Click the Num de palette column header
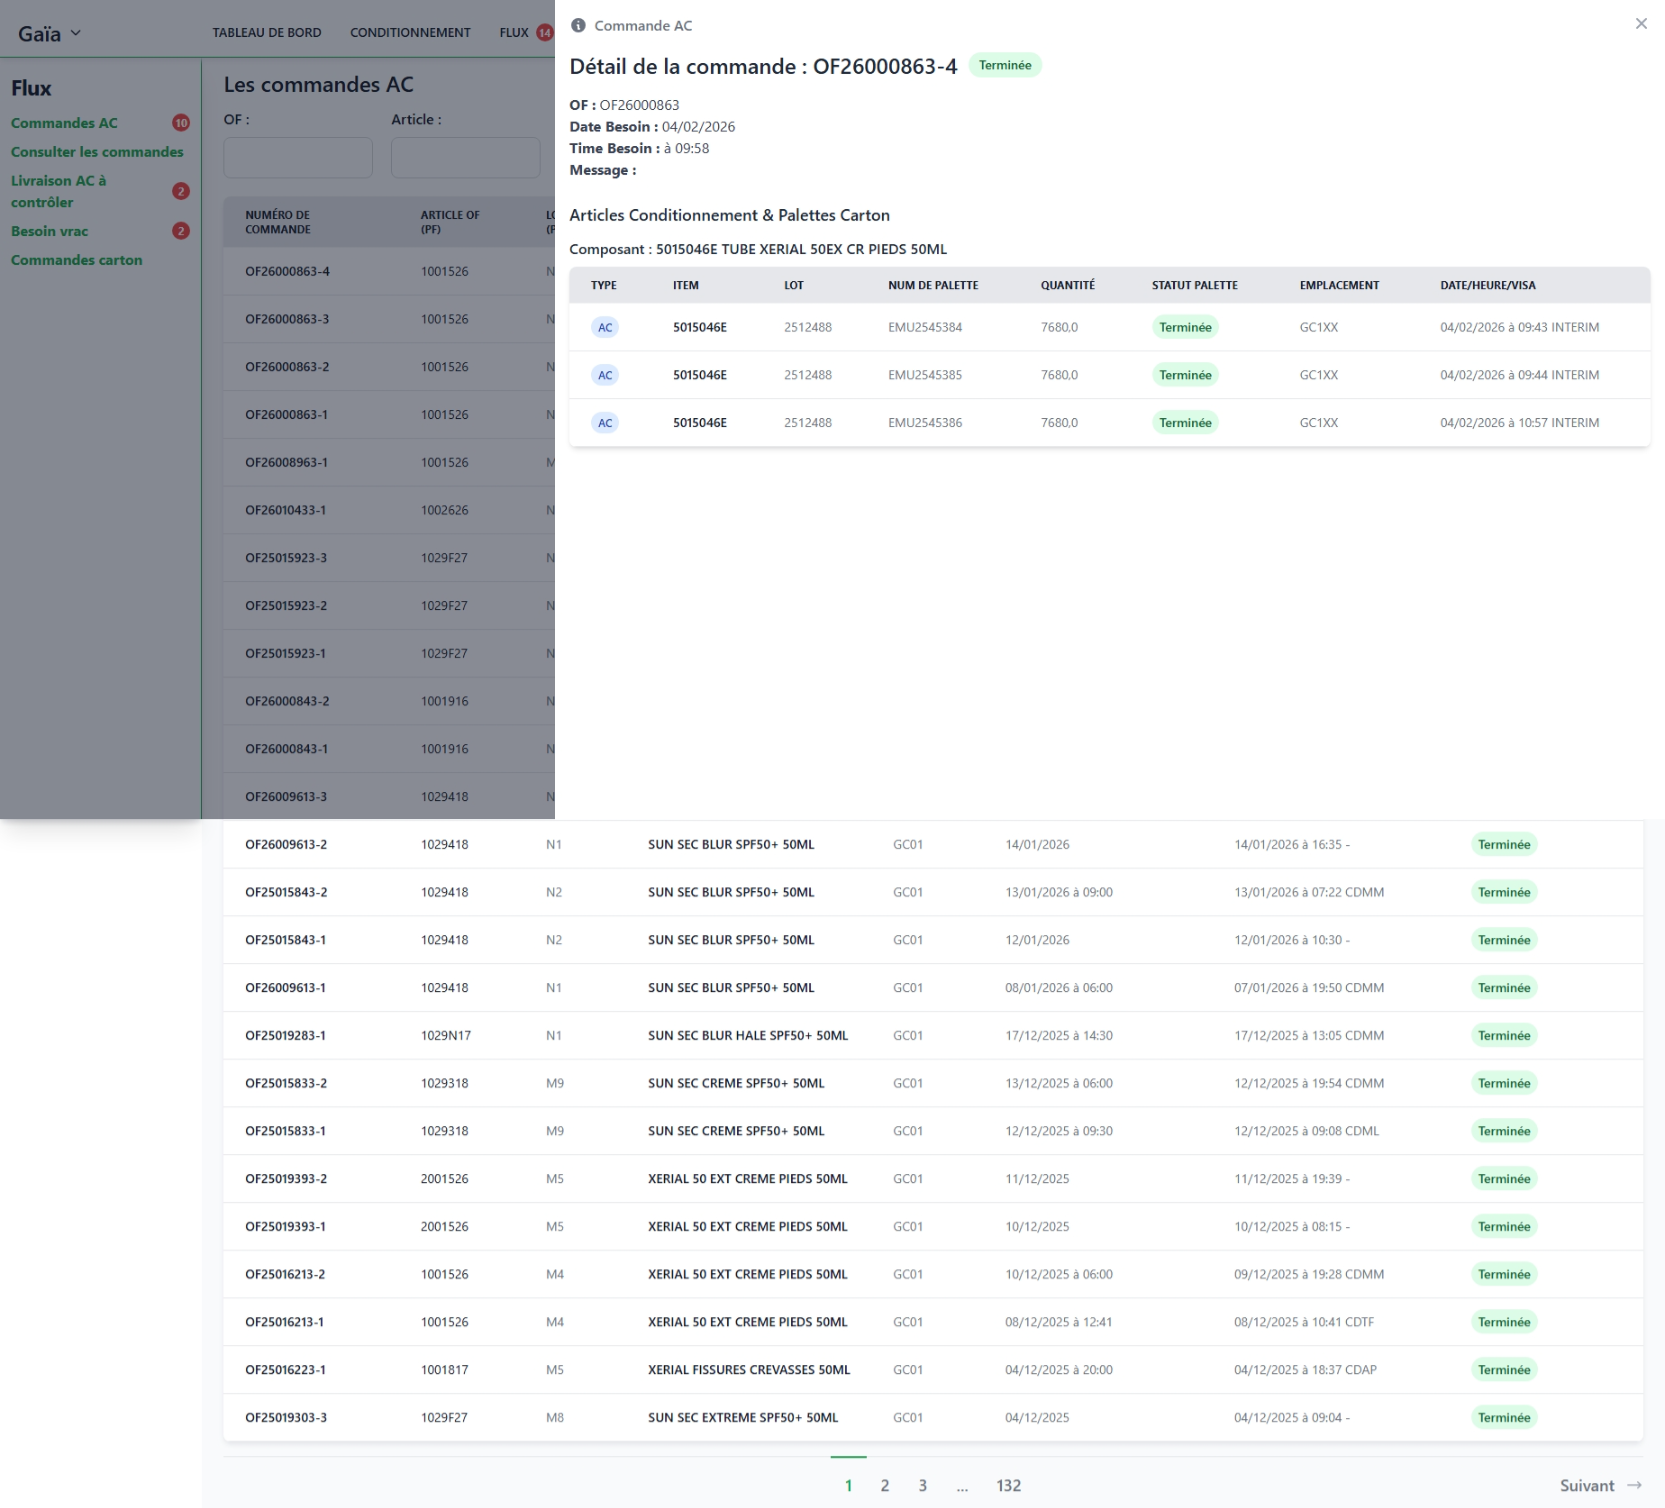The width and height of the screenshot is (1665, 1508). [933, 285]
